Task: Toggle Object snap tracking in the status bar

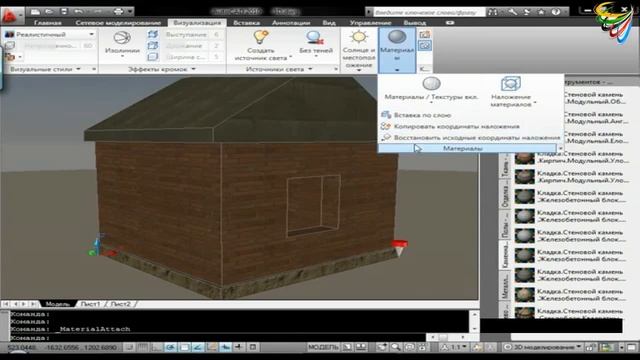Action: (x=198, y=347)
